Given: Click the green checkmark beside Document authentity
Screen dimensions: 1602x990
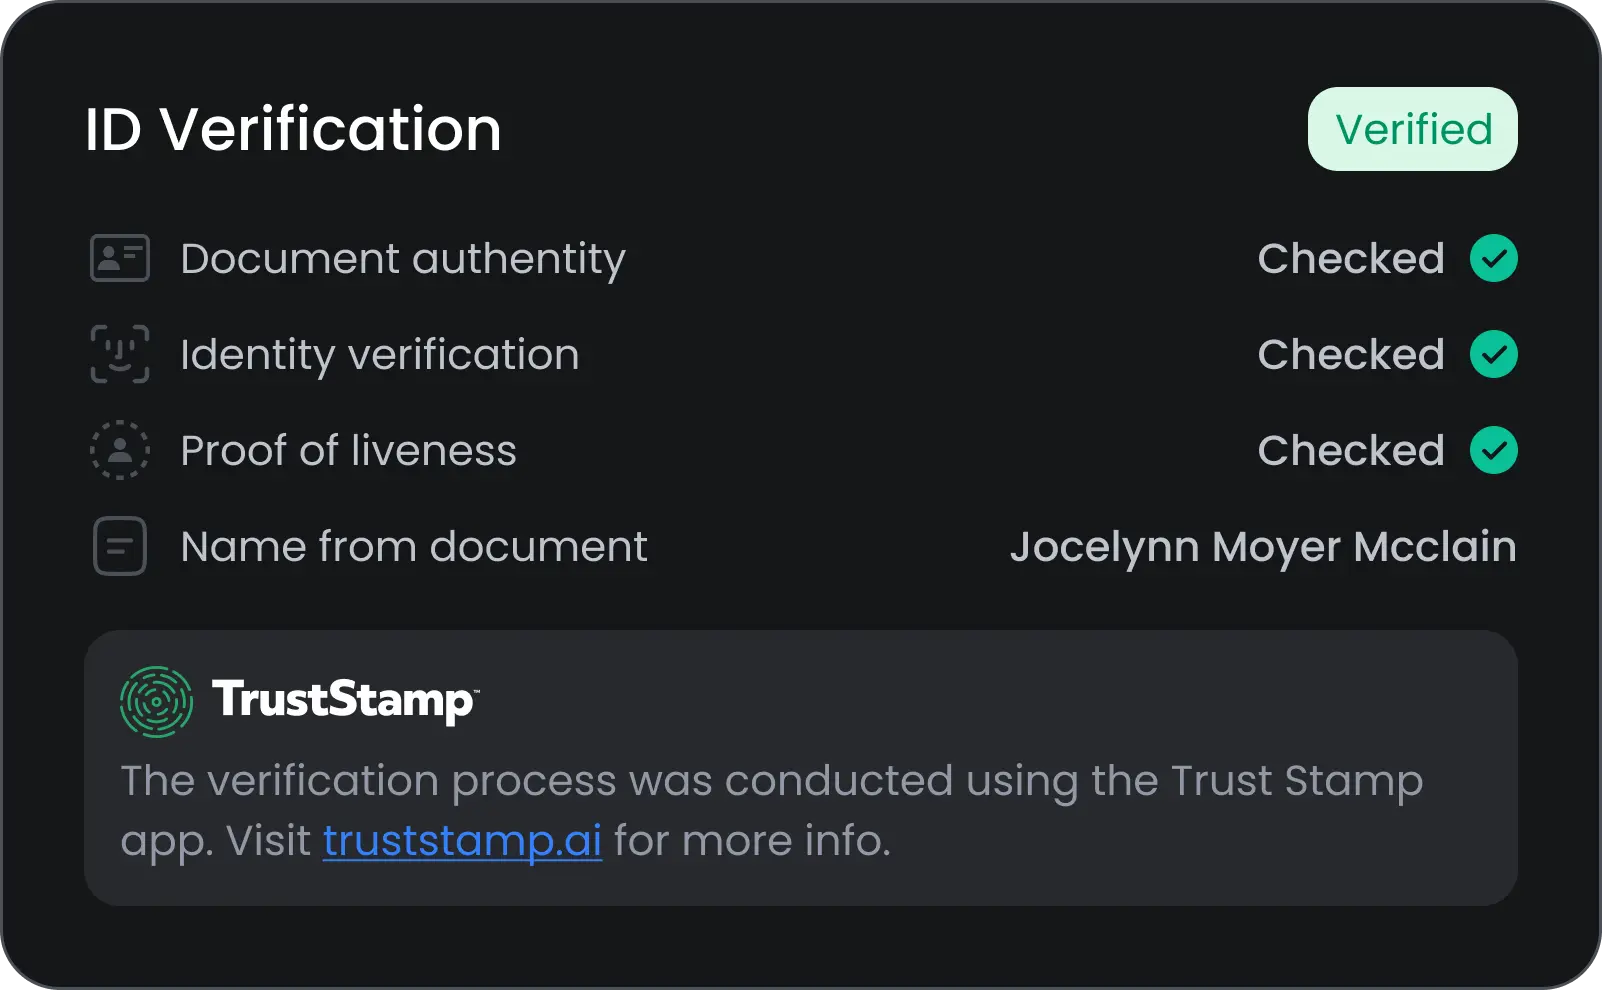Looking at the screenshot, I should pos(1494,258).
